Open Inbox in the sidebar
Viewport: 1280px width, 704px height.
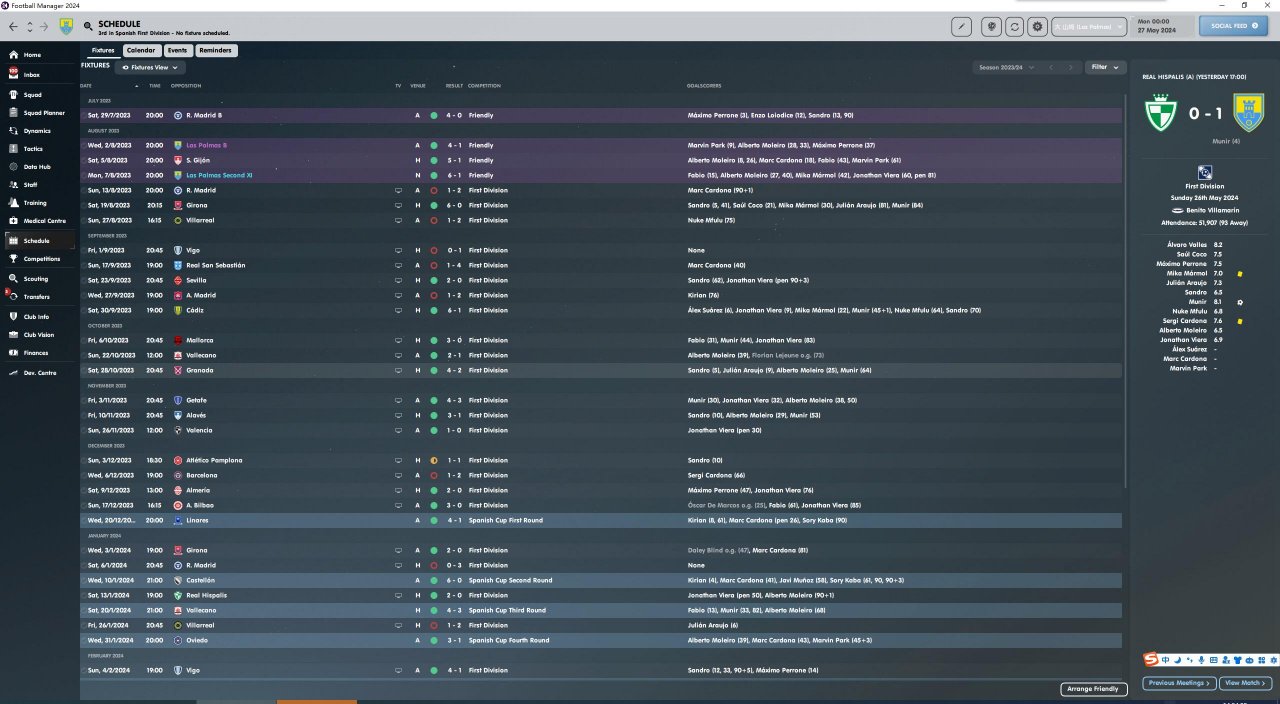point(38,75)
